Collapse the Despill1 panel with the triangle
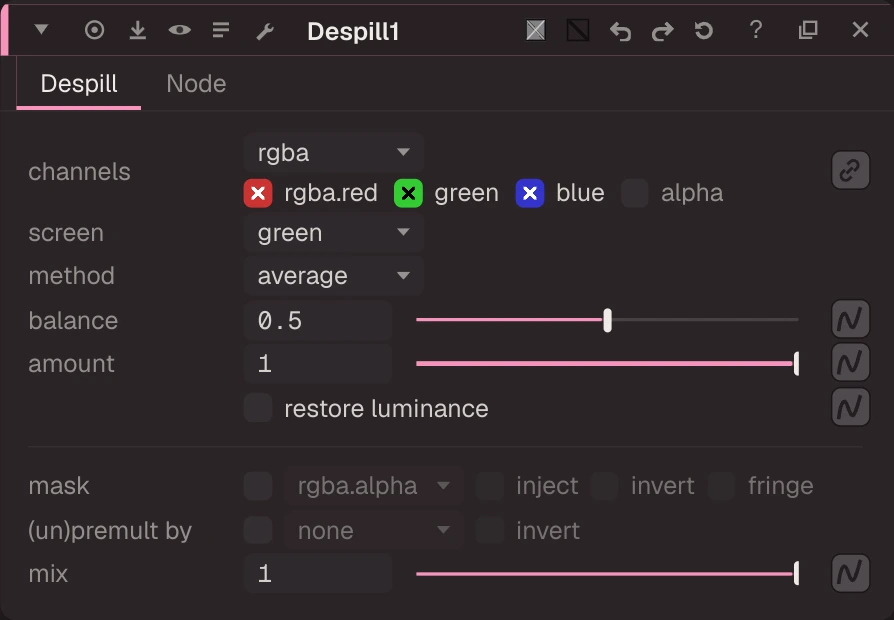894x620 pixels. coord(41,29)
